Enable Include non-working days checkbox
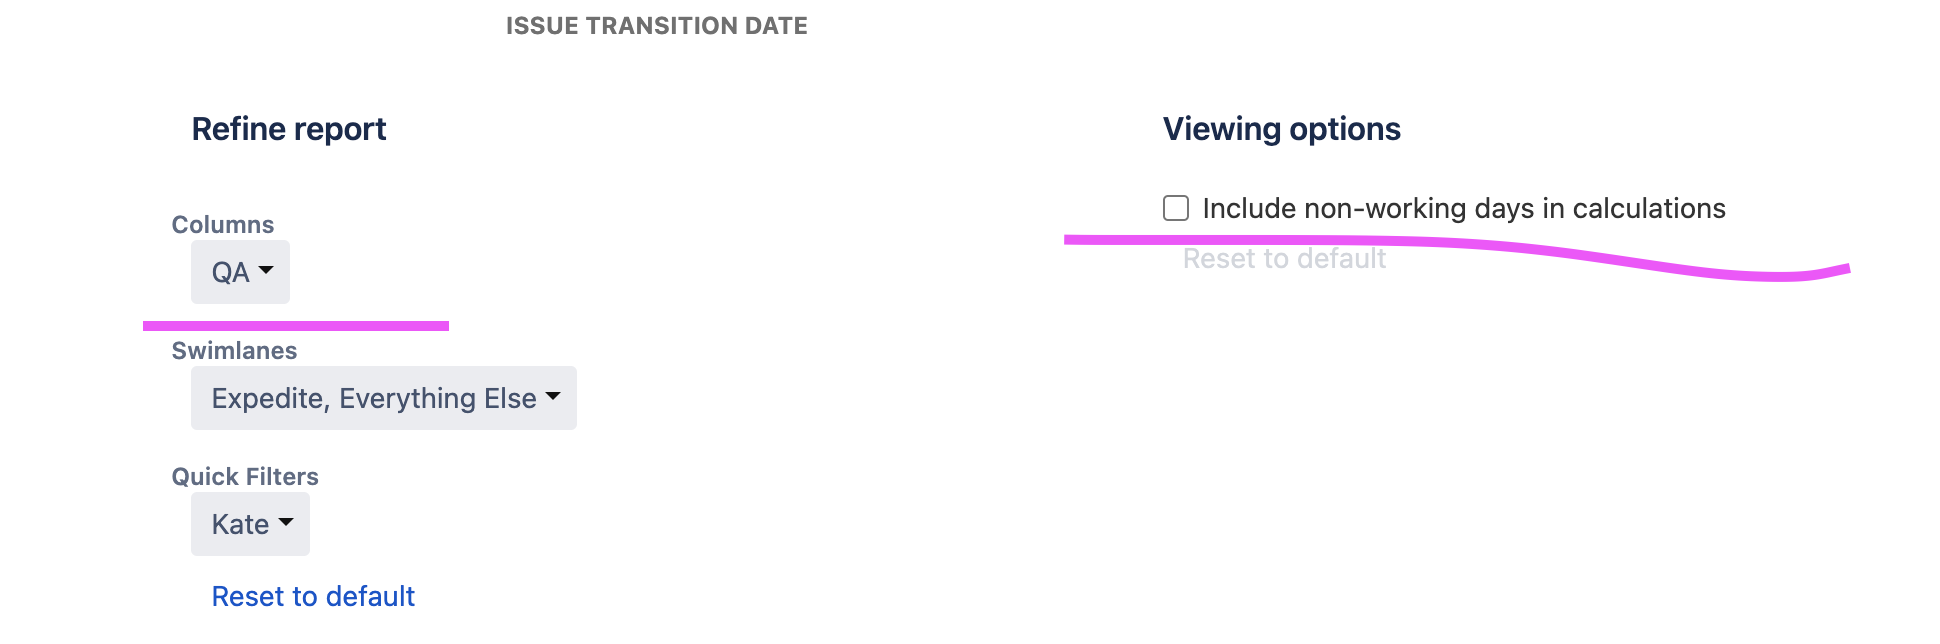 coord(1176,208)
